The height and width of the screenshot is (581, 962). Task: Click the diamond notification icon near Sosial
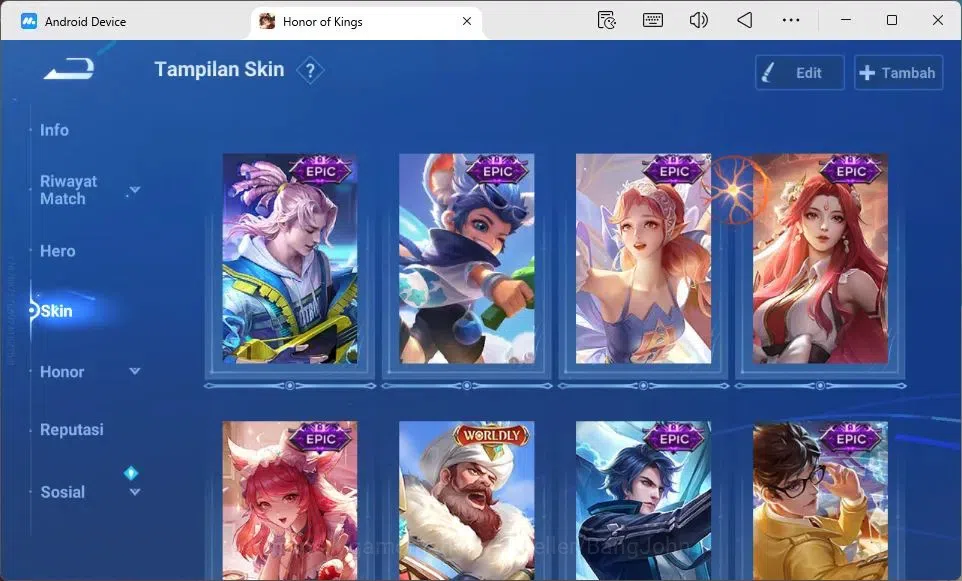(131, 473)
